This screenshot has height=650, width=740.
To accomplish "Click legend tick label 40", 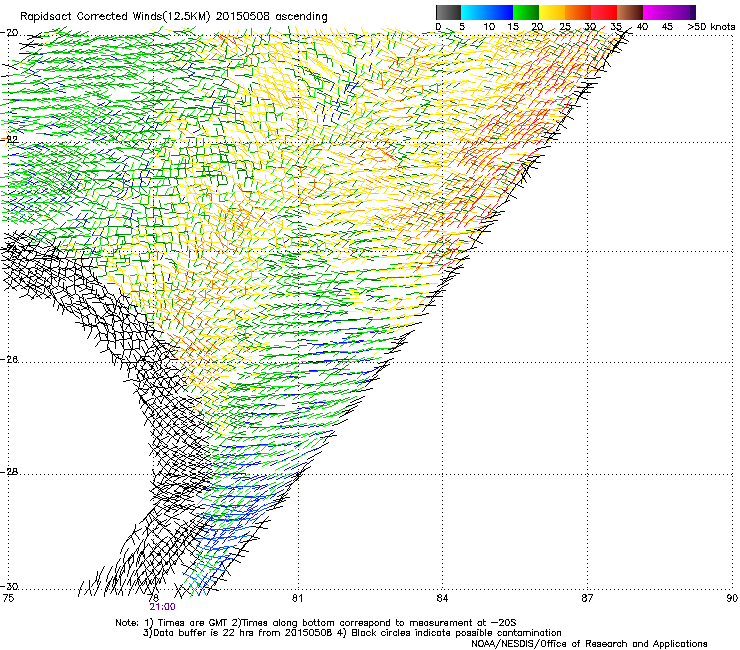I will 642,27.
